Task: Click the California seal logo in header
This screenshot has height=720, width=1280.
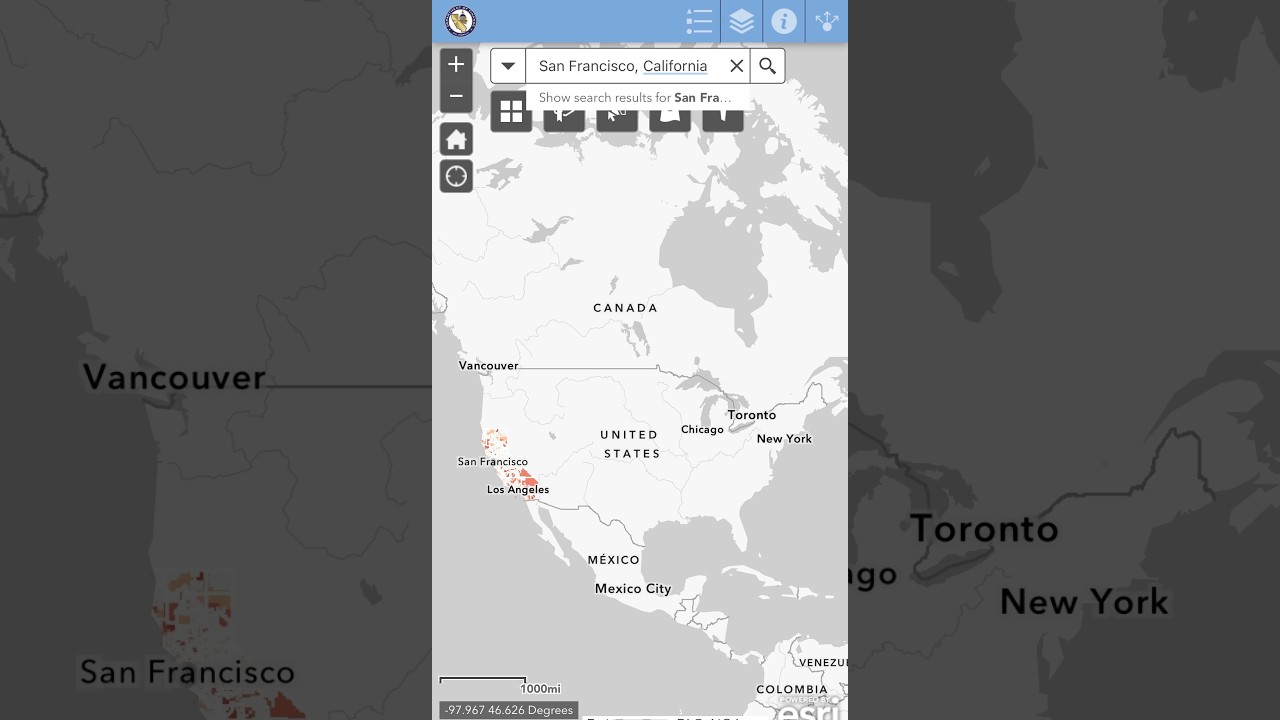Action: (461, 21)
